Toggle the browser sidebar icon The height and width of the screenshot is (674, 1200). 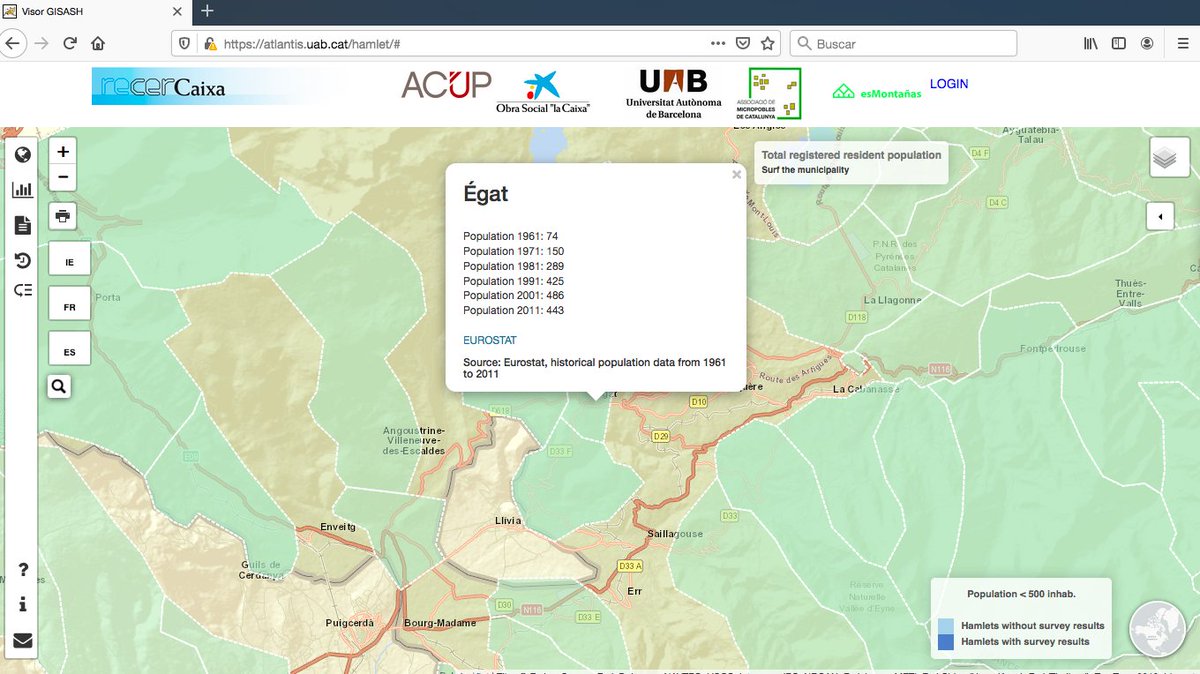tap(1119, 44)
